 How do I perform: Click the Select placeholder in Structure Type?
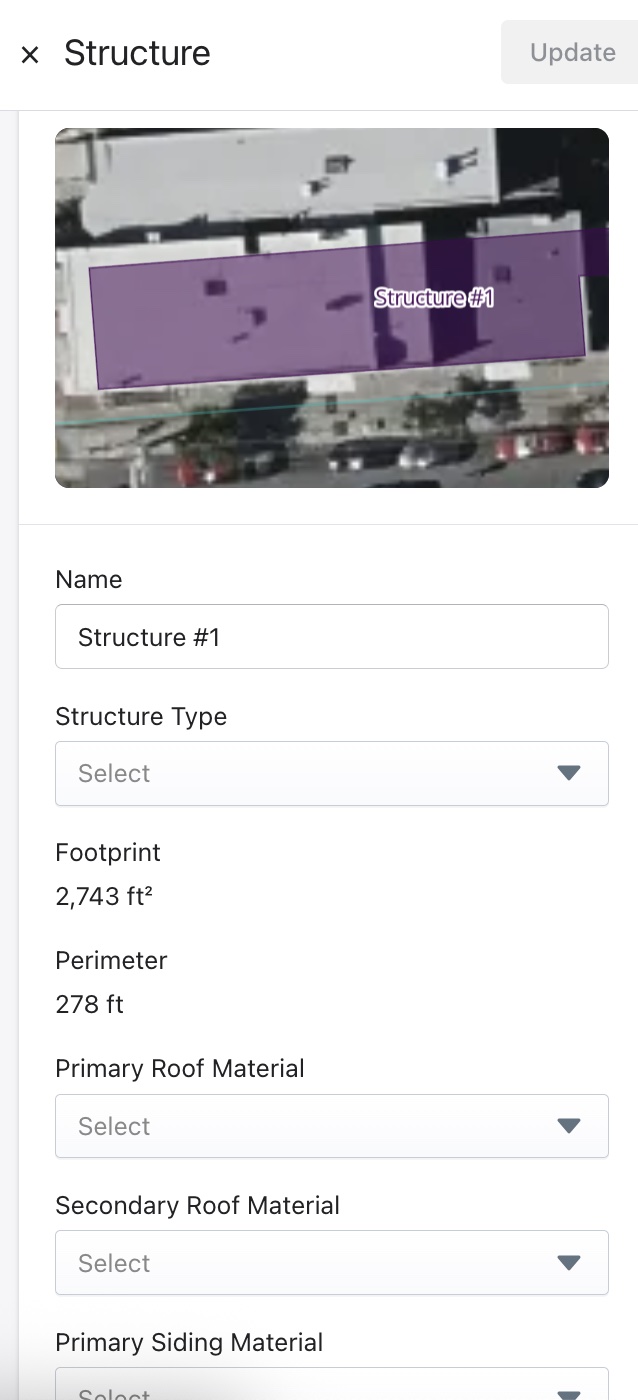click(x=114, y=773)
